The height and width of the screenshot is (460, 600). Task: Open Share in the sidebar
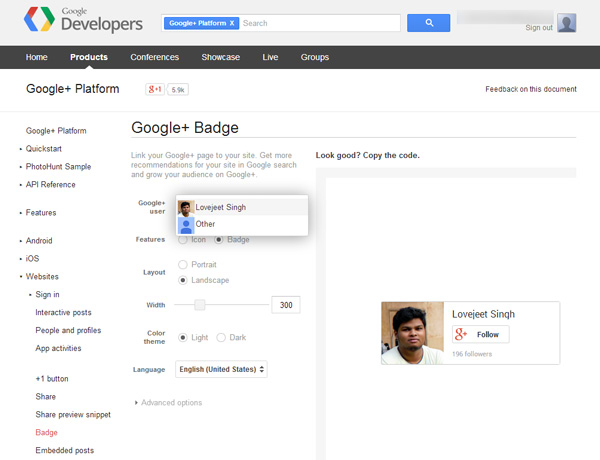pyautogui.click(x=46, y=396)
